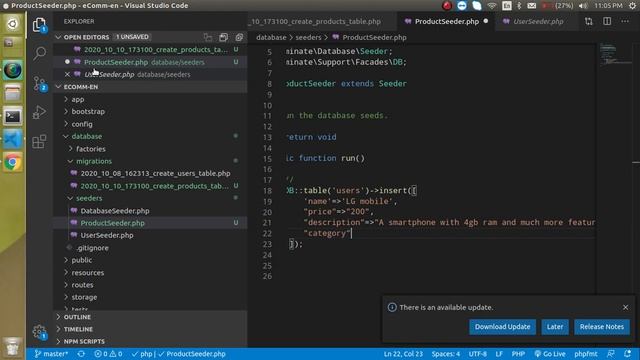Screen dimensions: 640x360
Task: Close the update notification
Action: pyautogui.click(x=625, y=307)
